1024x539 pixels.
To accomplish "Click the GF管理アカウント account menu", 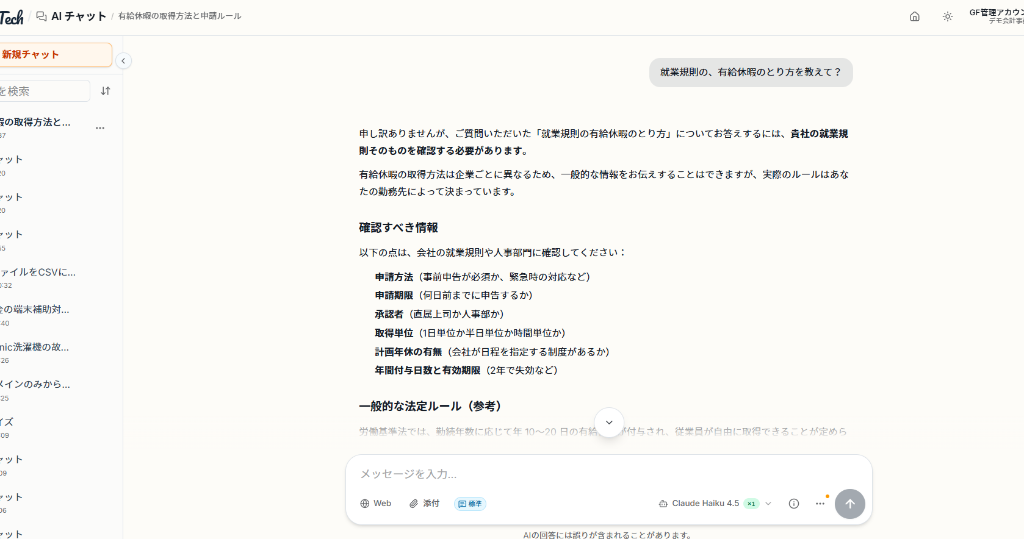I will (x=997, y=16).
